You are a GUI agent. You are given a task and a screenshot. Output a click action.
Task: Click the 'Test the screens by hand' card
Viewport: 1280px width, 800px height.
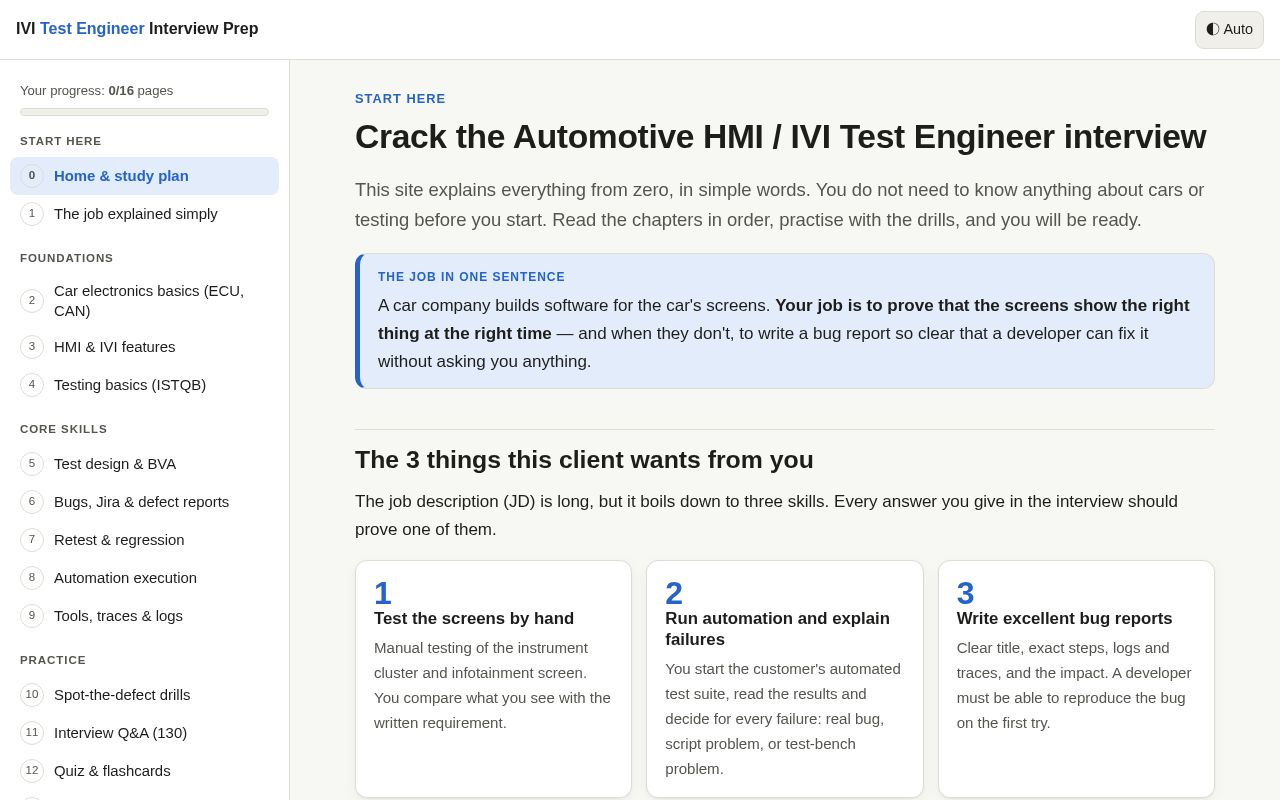click(x=494, y=679)
